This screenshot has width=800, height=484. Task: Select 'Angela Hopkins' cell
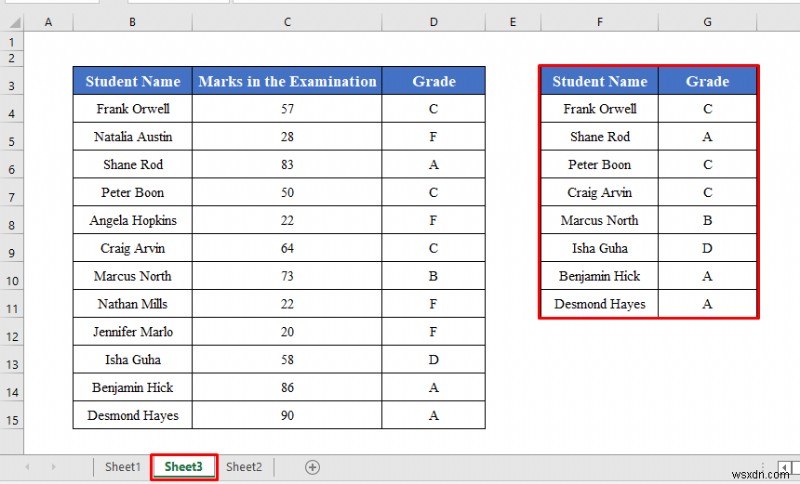[x=133, y=220]
